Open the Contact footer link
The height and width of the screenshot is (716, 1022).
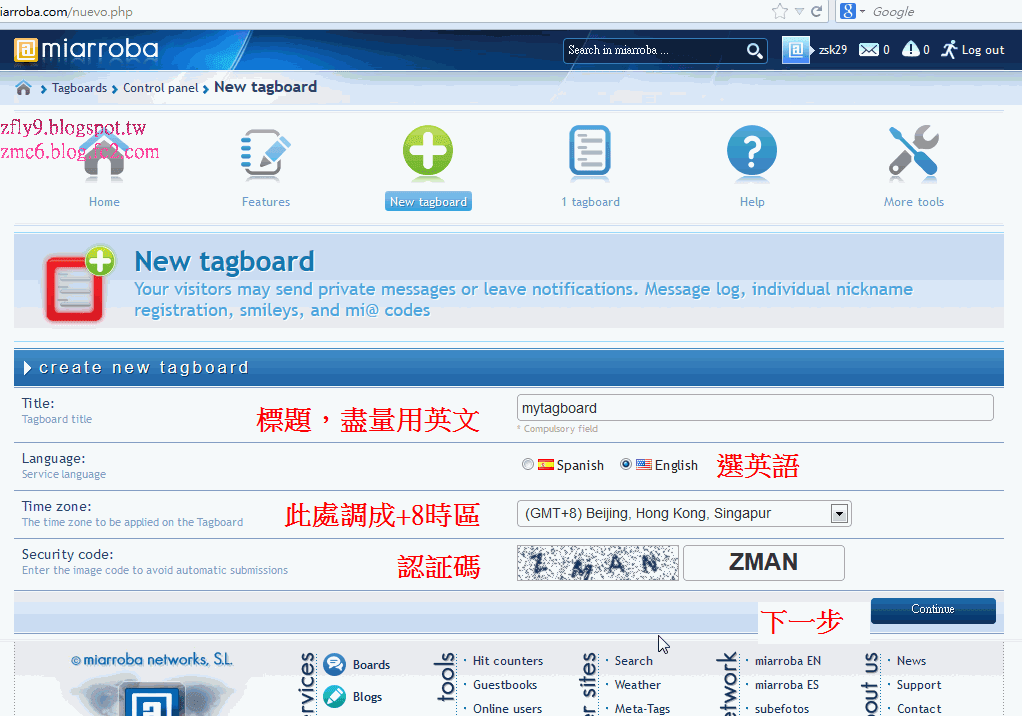click(x=918, y=709)
